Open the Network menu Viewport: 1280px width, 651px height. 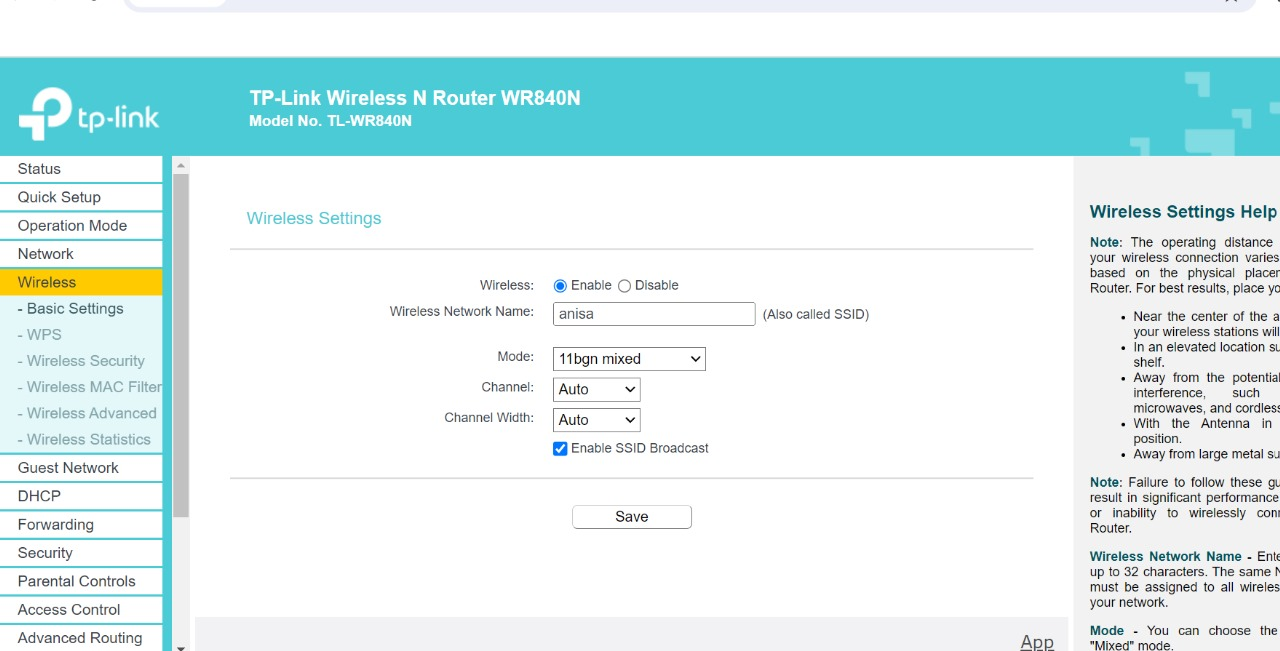pyautogui.click(x=81, y=254)
